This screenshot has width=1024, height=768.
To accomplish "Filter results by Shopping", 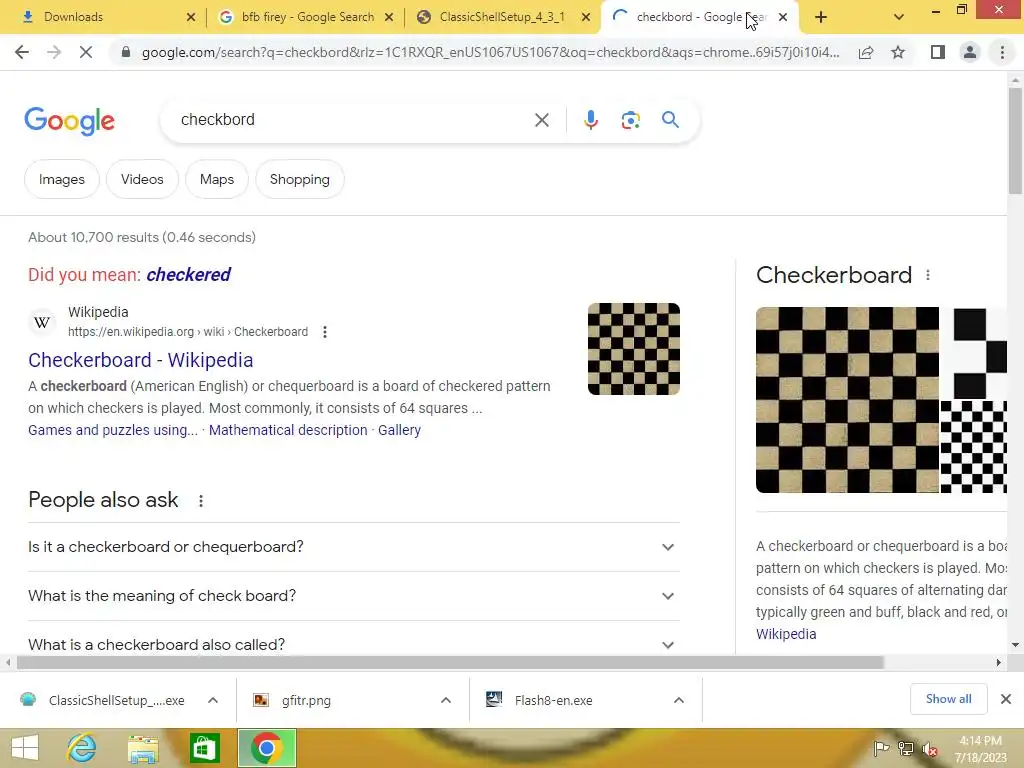I will coord(300,179).
